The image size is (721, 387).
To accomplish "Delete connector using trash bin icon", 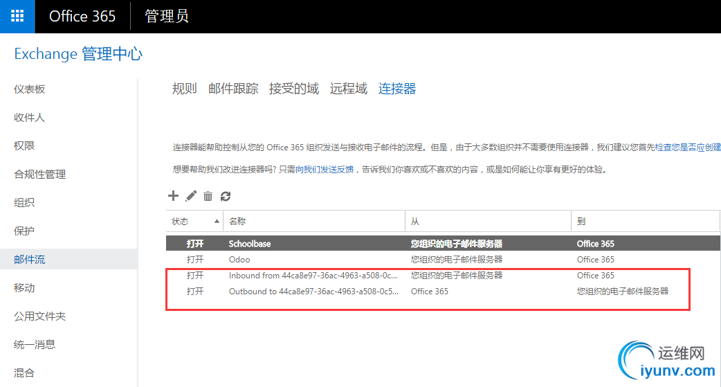I will 208,196.
